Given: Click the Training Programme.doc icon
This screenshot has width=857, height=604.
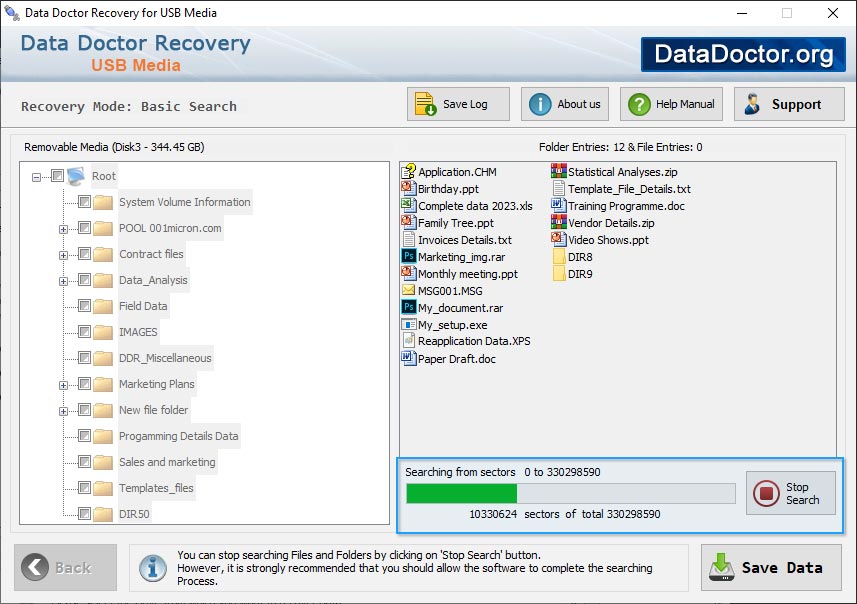Looking at the screenshot, I should 559,206.
